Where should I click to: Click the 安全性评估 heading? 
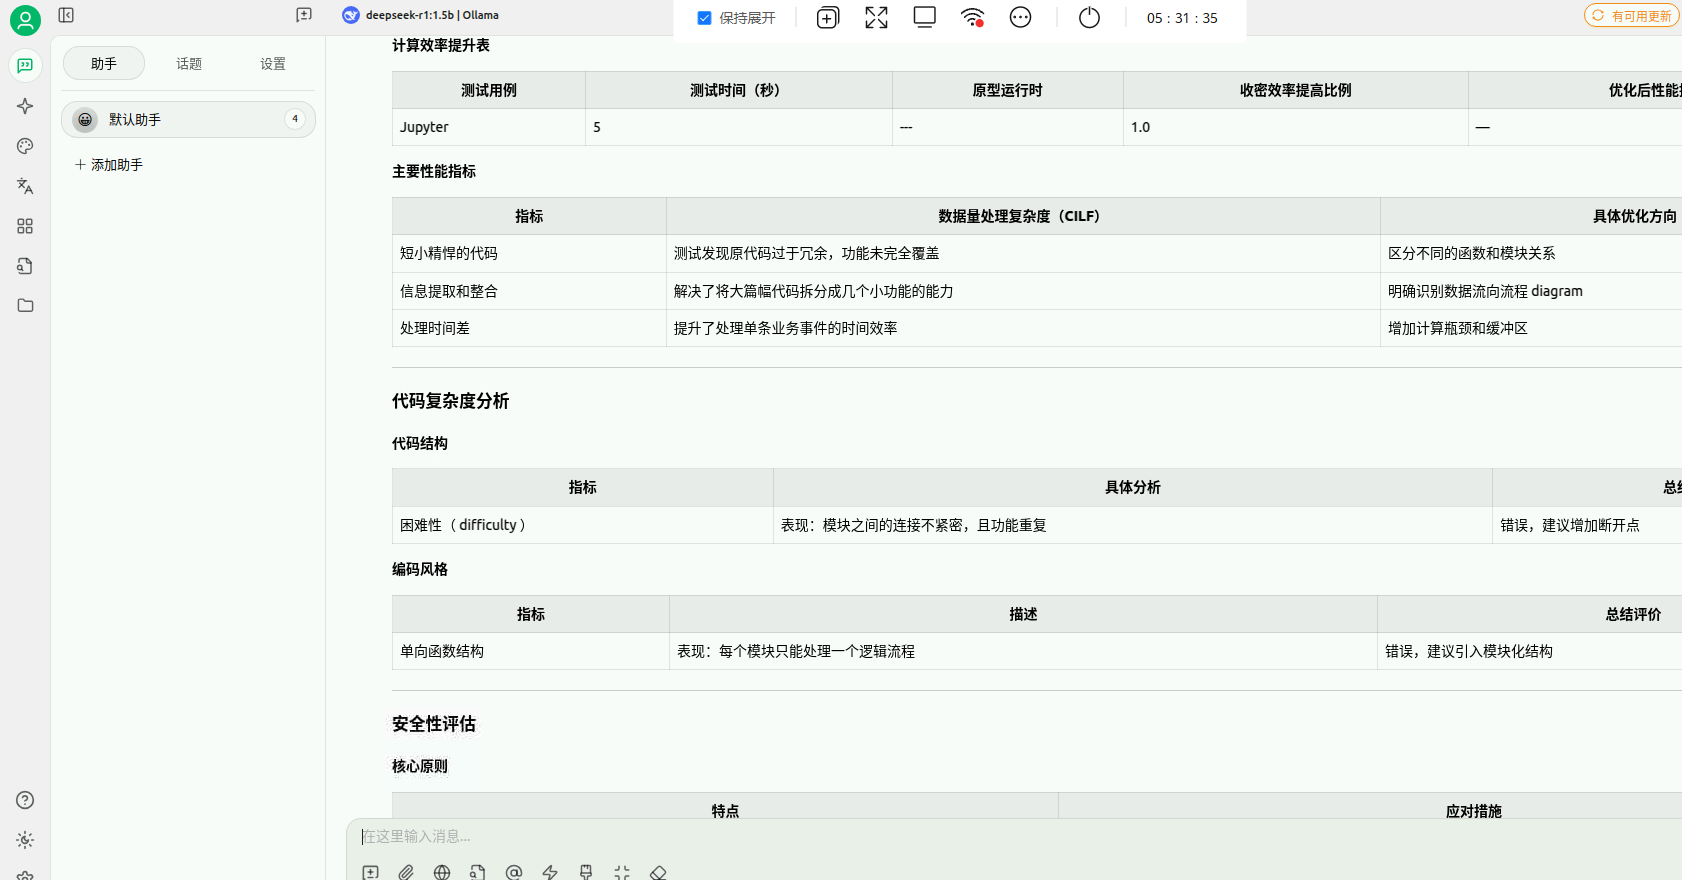pos(434,724)
